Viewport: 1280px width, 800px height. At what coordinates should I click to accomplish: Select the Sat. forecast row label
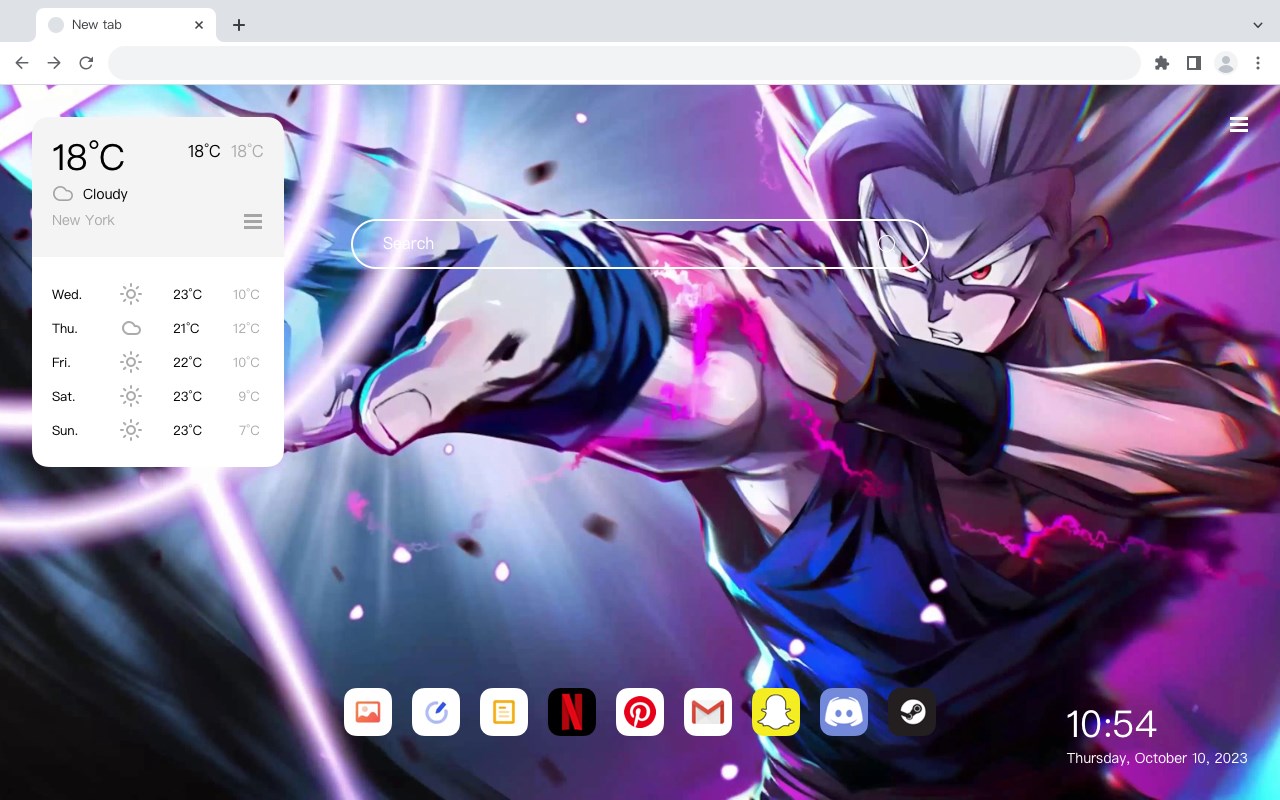(x=64, y=396)
